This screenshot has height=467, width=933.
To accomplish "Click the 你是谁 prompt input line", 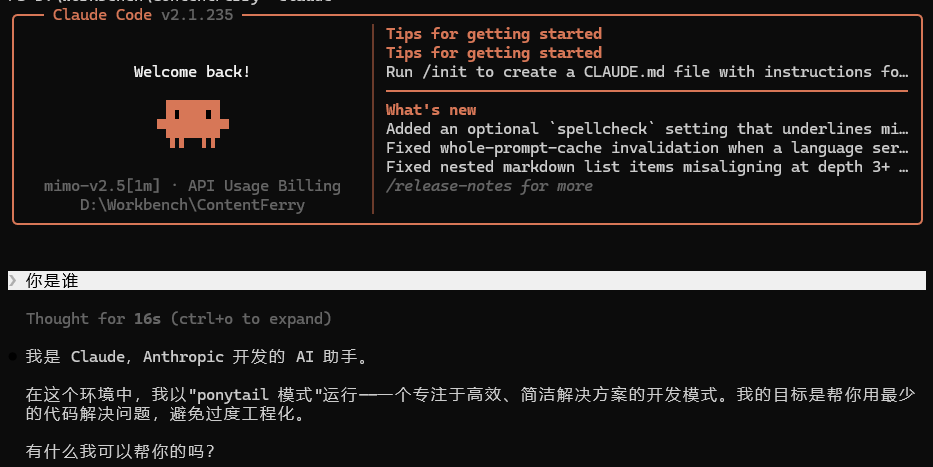I will pos(466,280).
